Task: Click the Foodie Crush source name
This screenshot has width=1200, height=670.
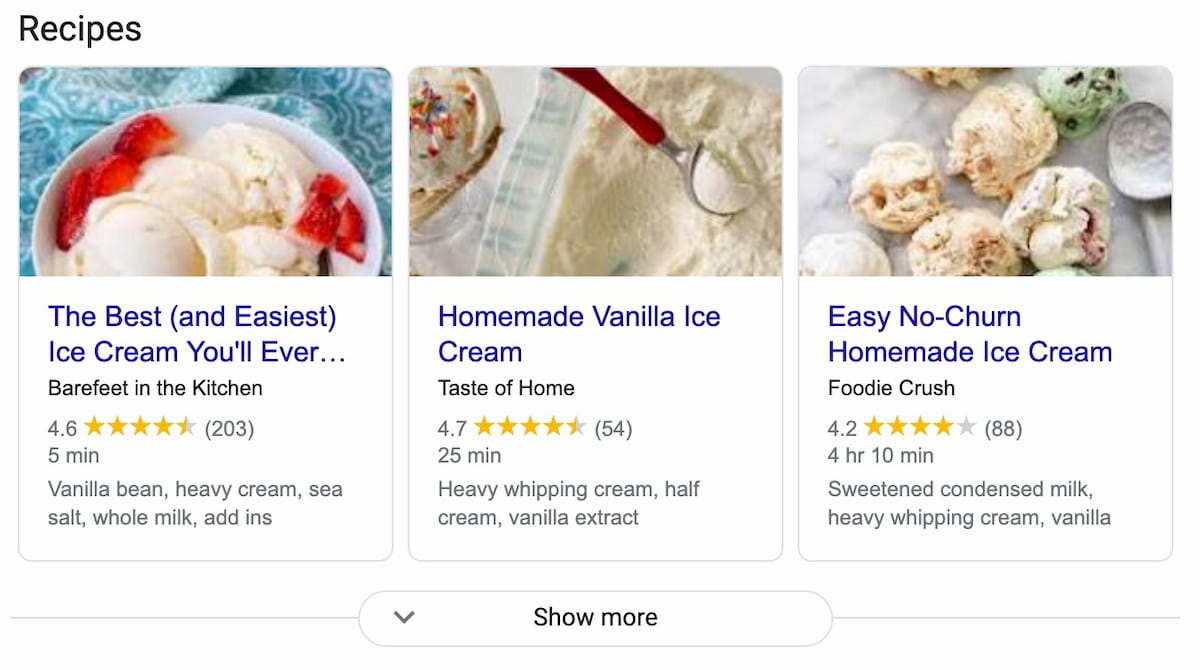Action: tap(891, 388)
